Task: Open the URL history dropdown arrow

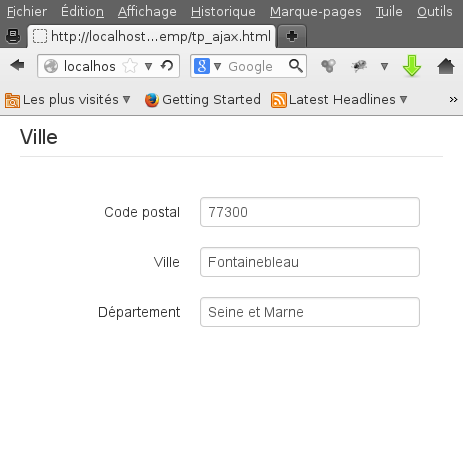Action: tap(149, 66)
